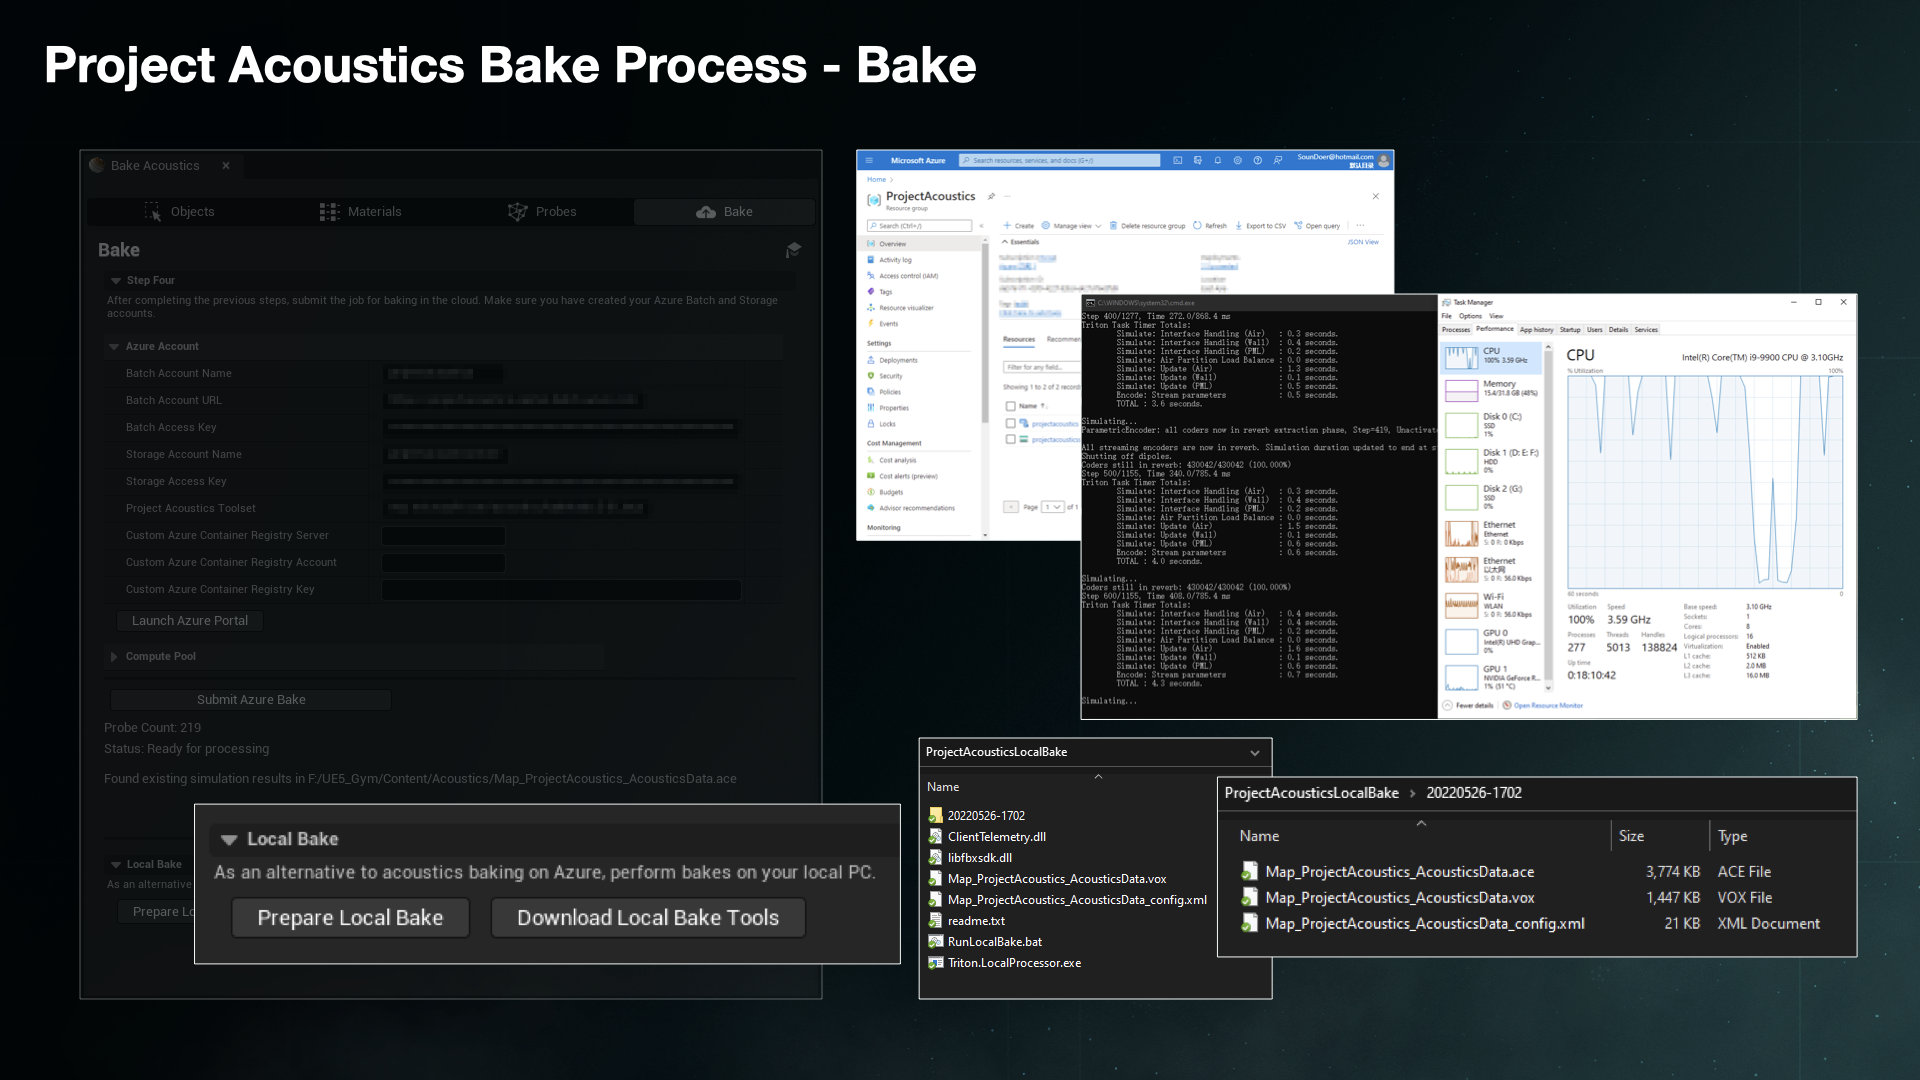Open ProjectAcousticsLocalBake folder dropdown chevron
The width and height of the screenshot is (1920, 1080).
coord(1255,753)
